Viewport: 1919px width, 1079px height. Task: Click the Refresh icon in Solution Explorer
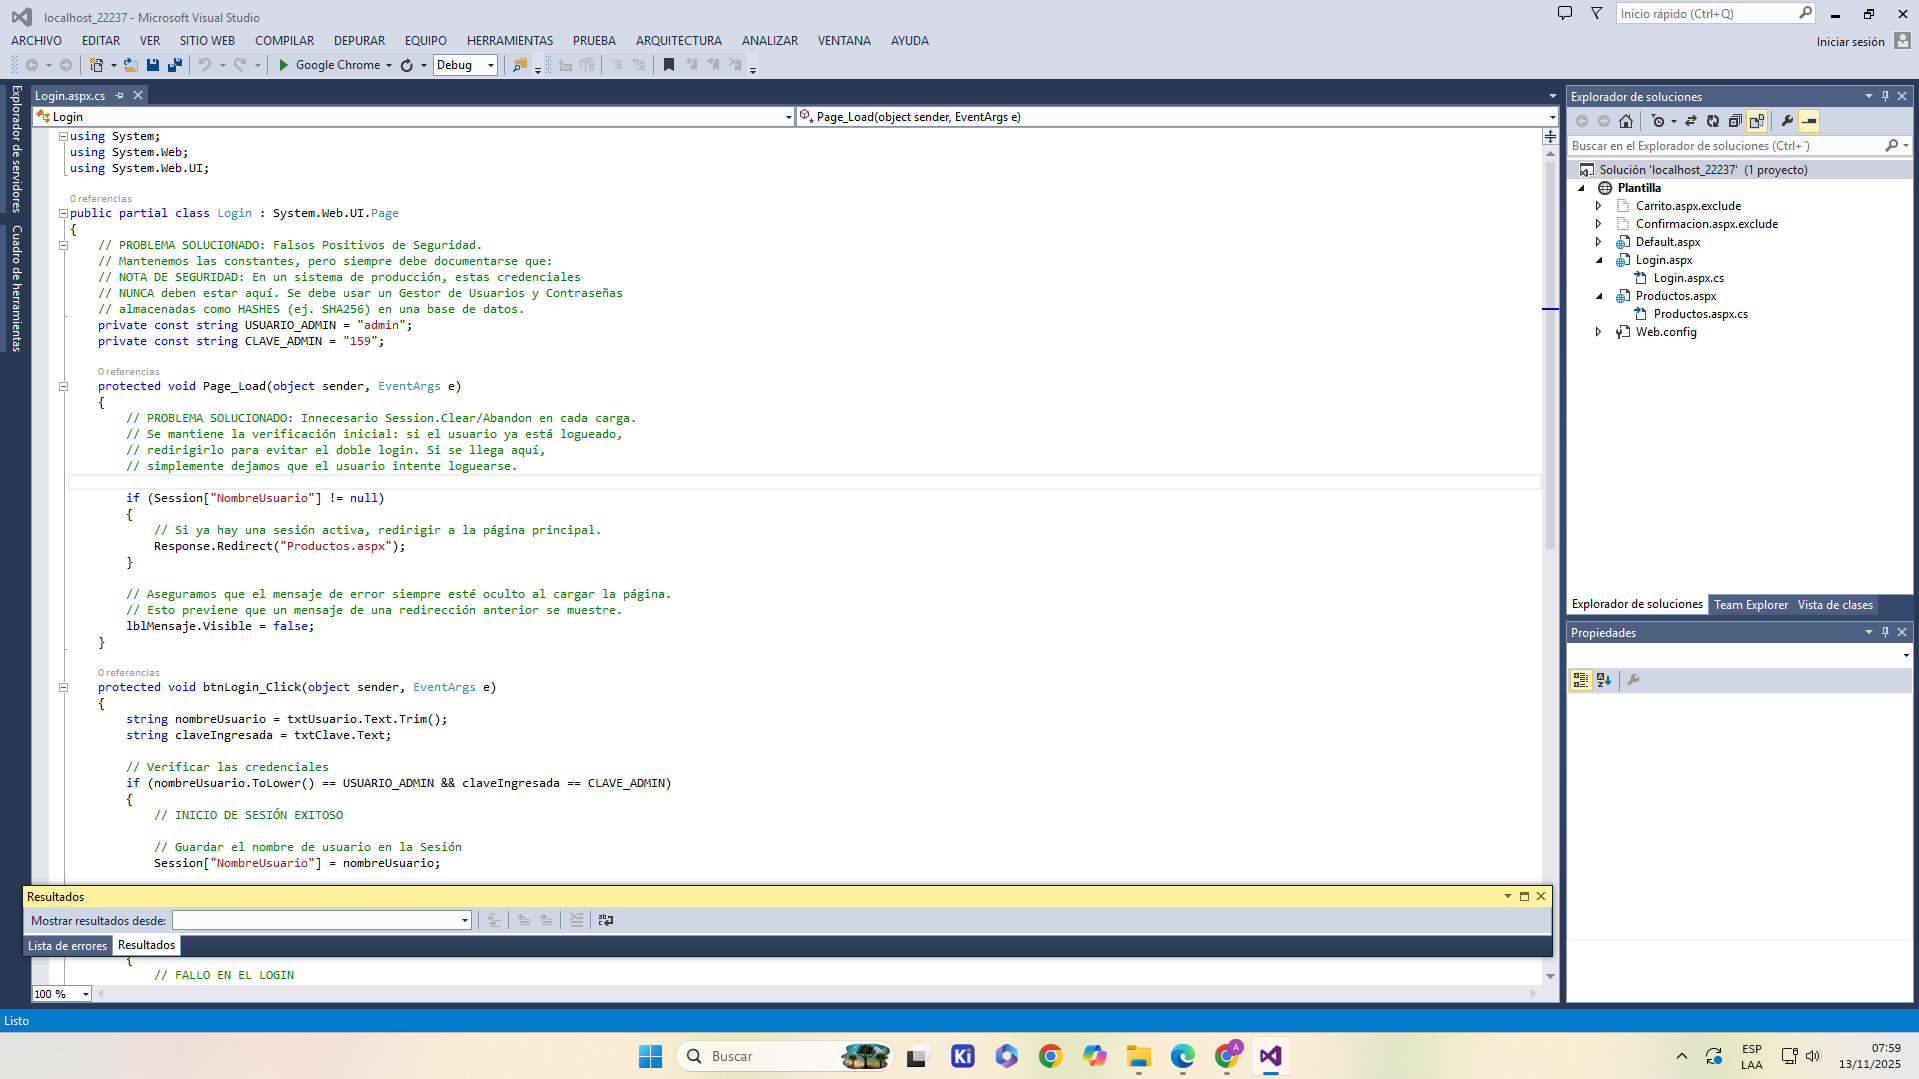pos(1713,121)
